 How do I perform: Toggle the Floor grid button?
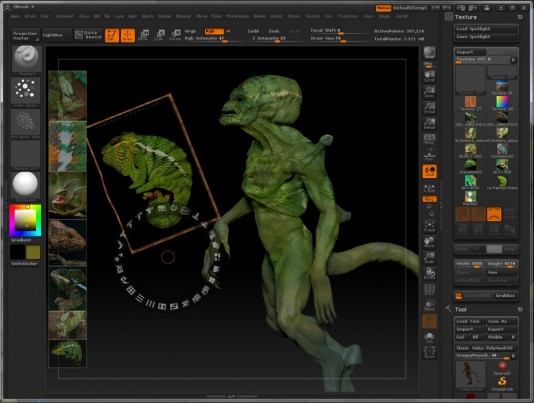click(429, 155)
